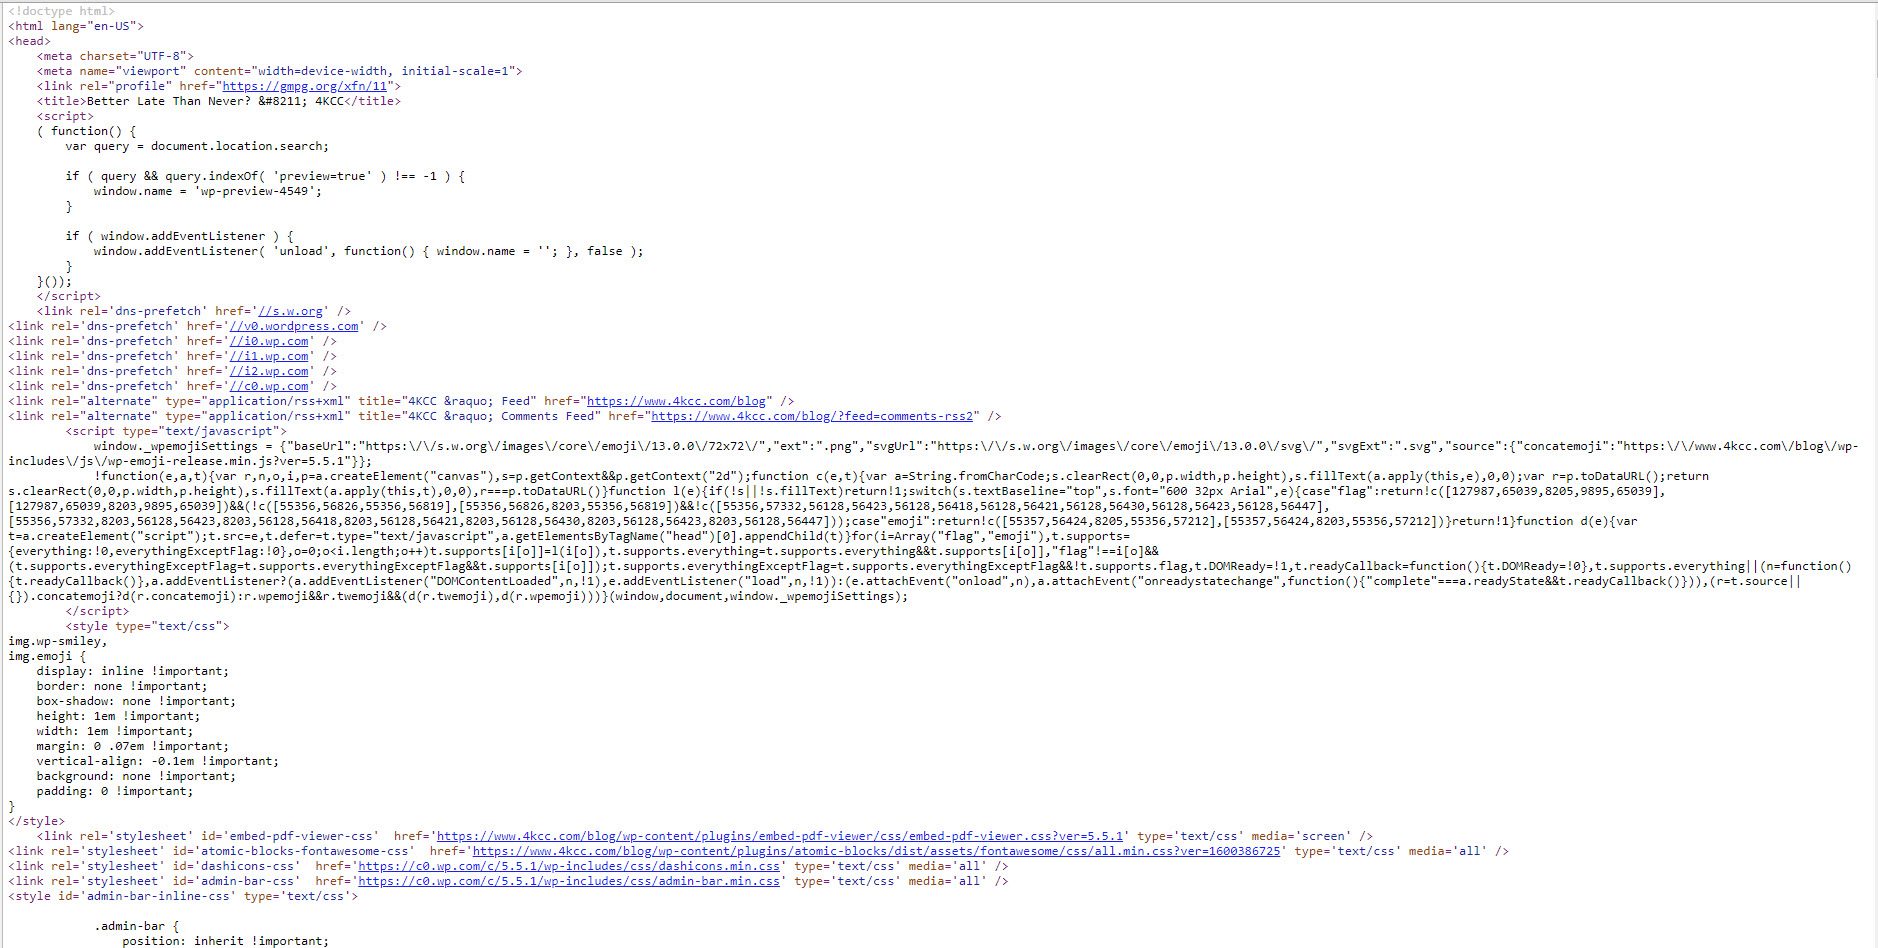This screenshot has height=948, width=1878.
Task: Follow the //i0.wp.com link
Action: (x=269, y=341)
